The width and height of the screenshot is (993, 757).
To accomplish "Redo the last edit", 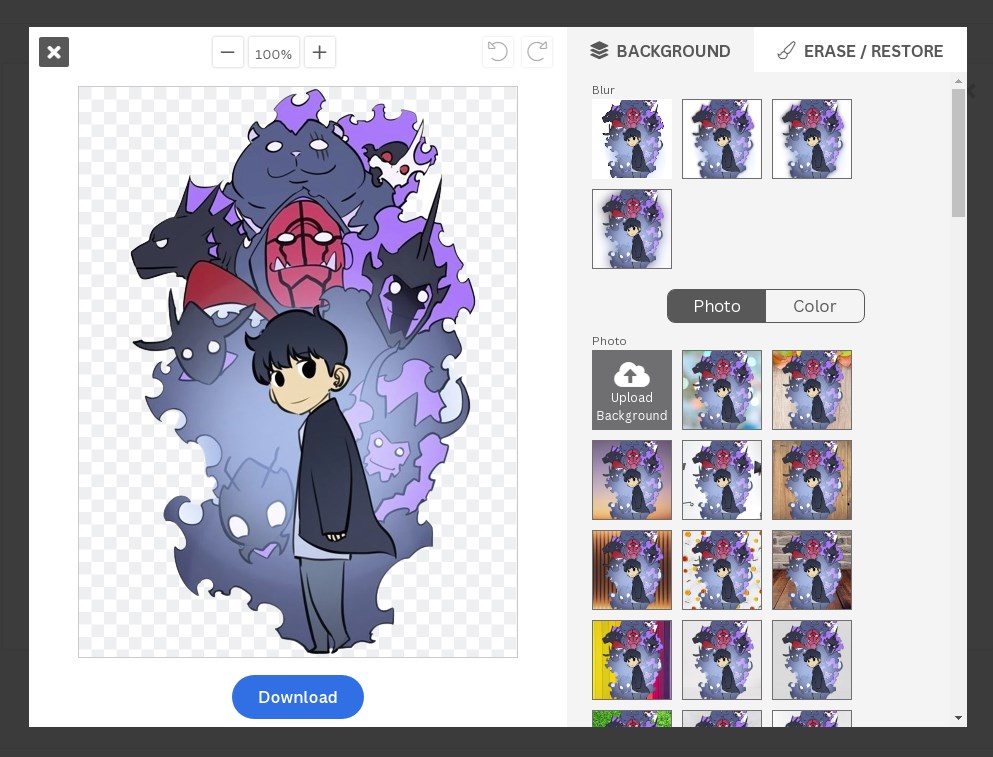I will pos(537,52).
